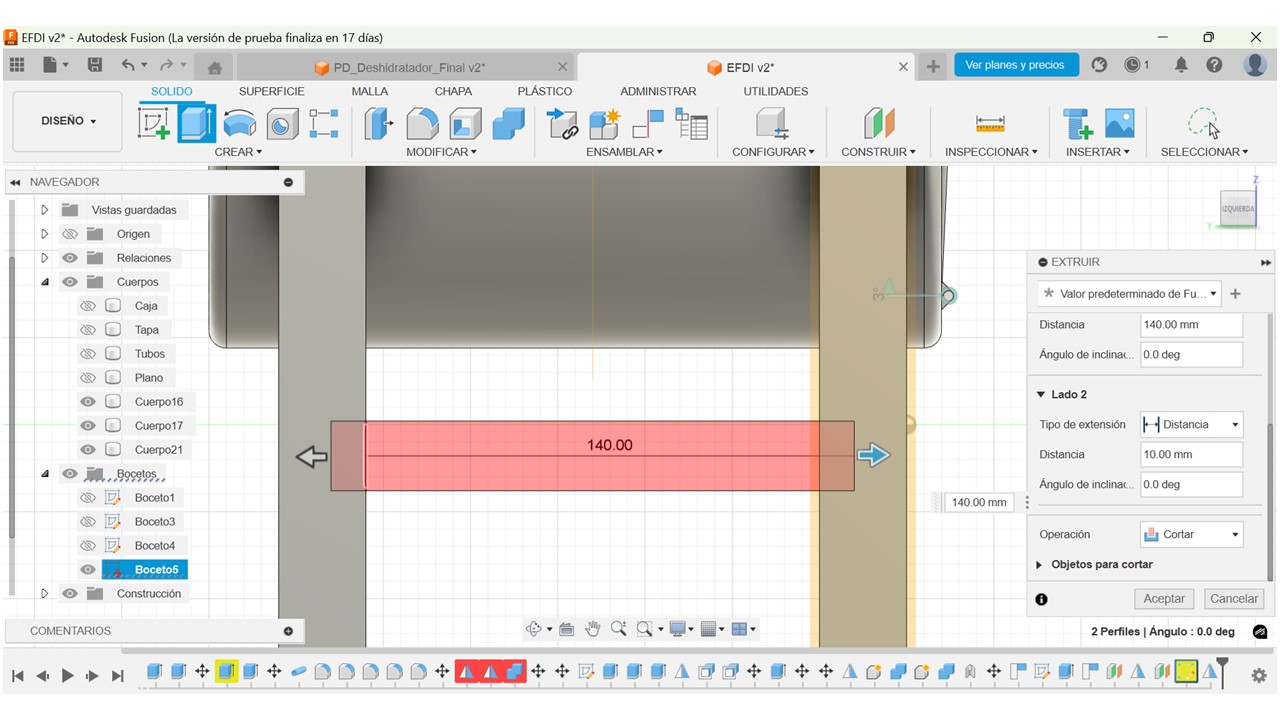The image size is (1280, 720).
Task: Select the Extrude tool in toolbar
Action: (196, 124)
